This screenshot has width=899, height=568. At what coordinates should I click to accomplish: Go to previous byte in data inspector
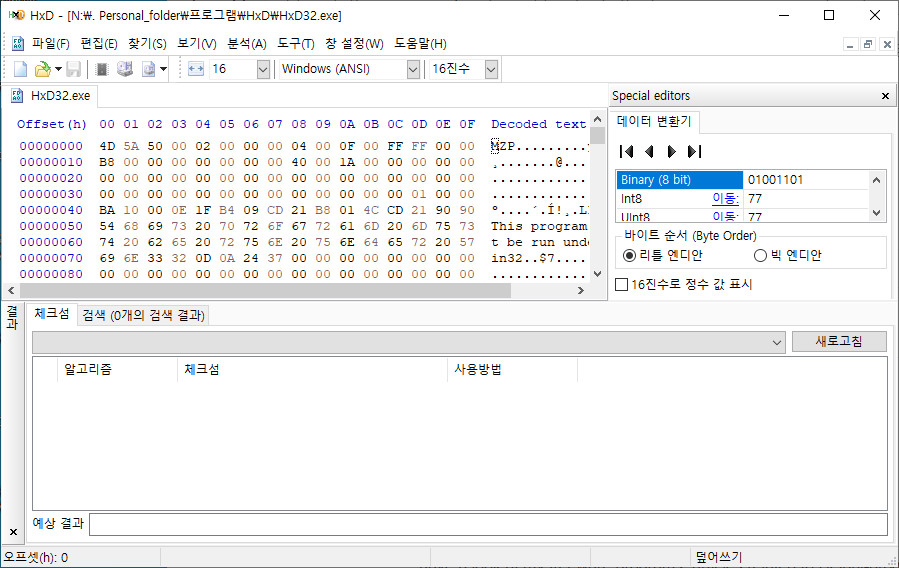(x=649, y=151)
